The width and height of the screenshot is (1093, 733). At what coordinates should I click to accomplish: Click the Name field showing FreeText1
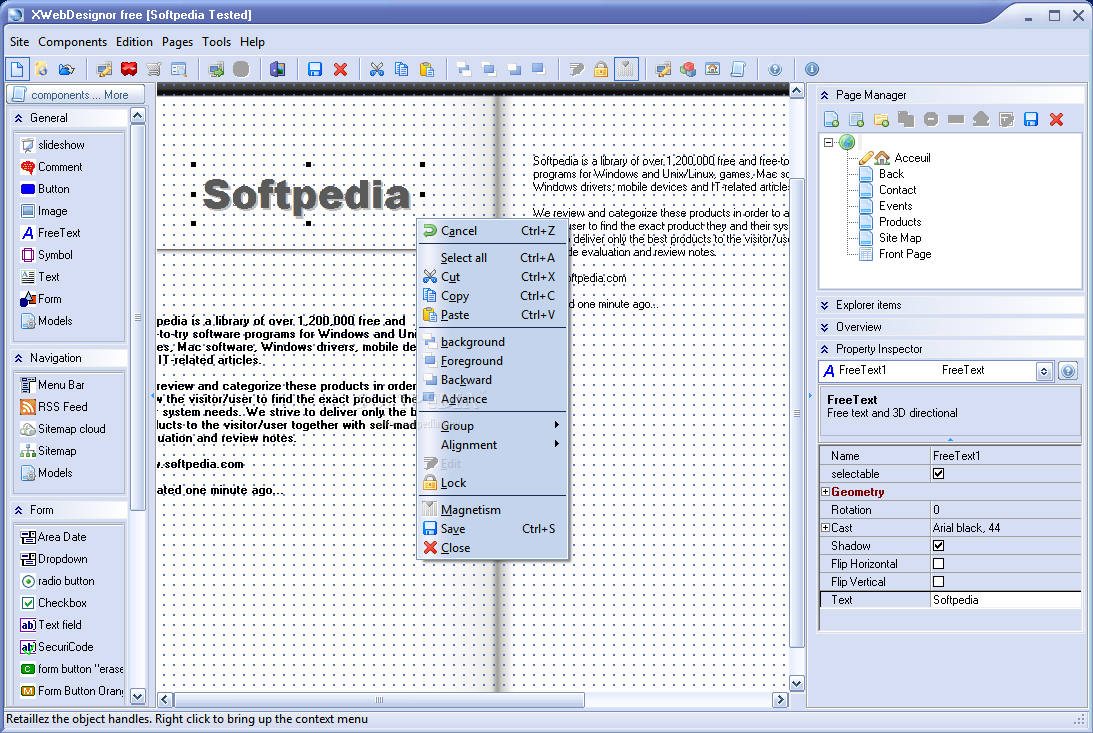tap(1006, 456)
